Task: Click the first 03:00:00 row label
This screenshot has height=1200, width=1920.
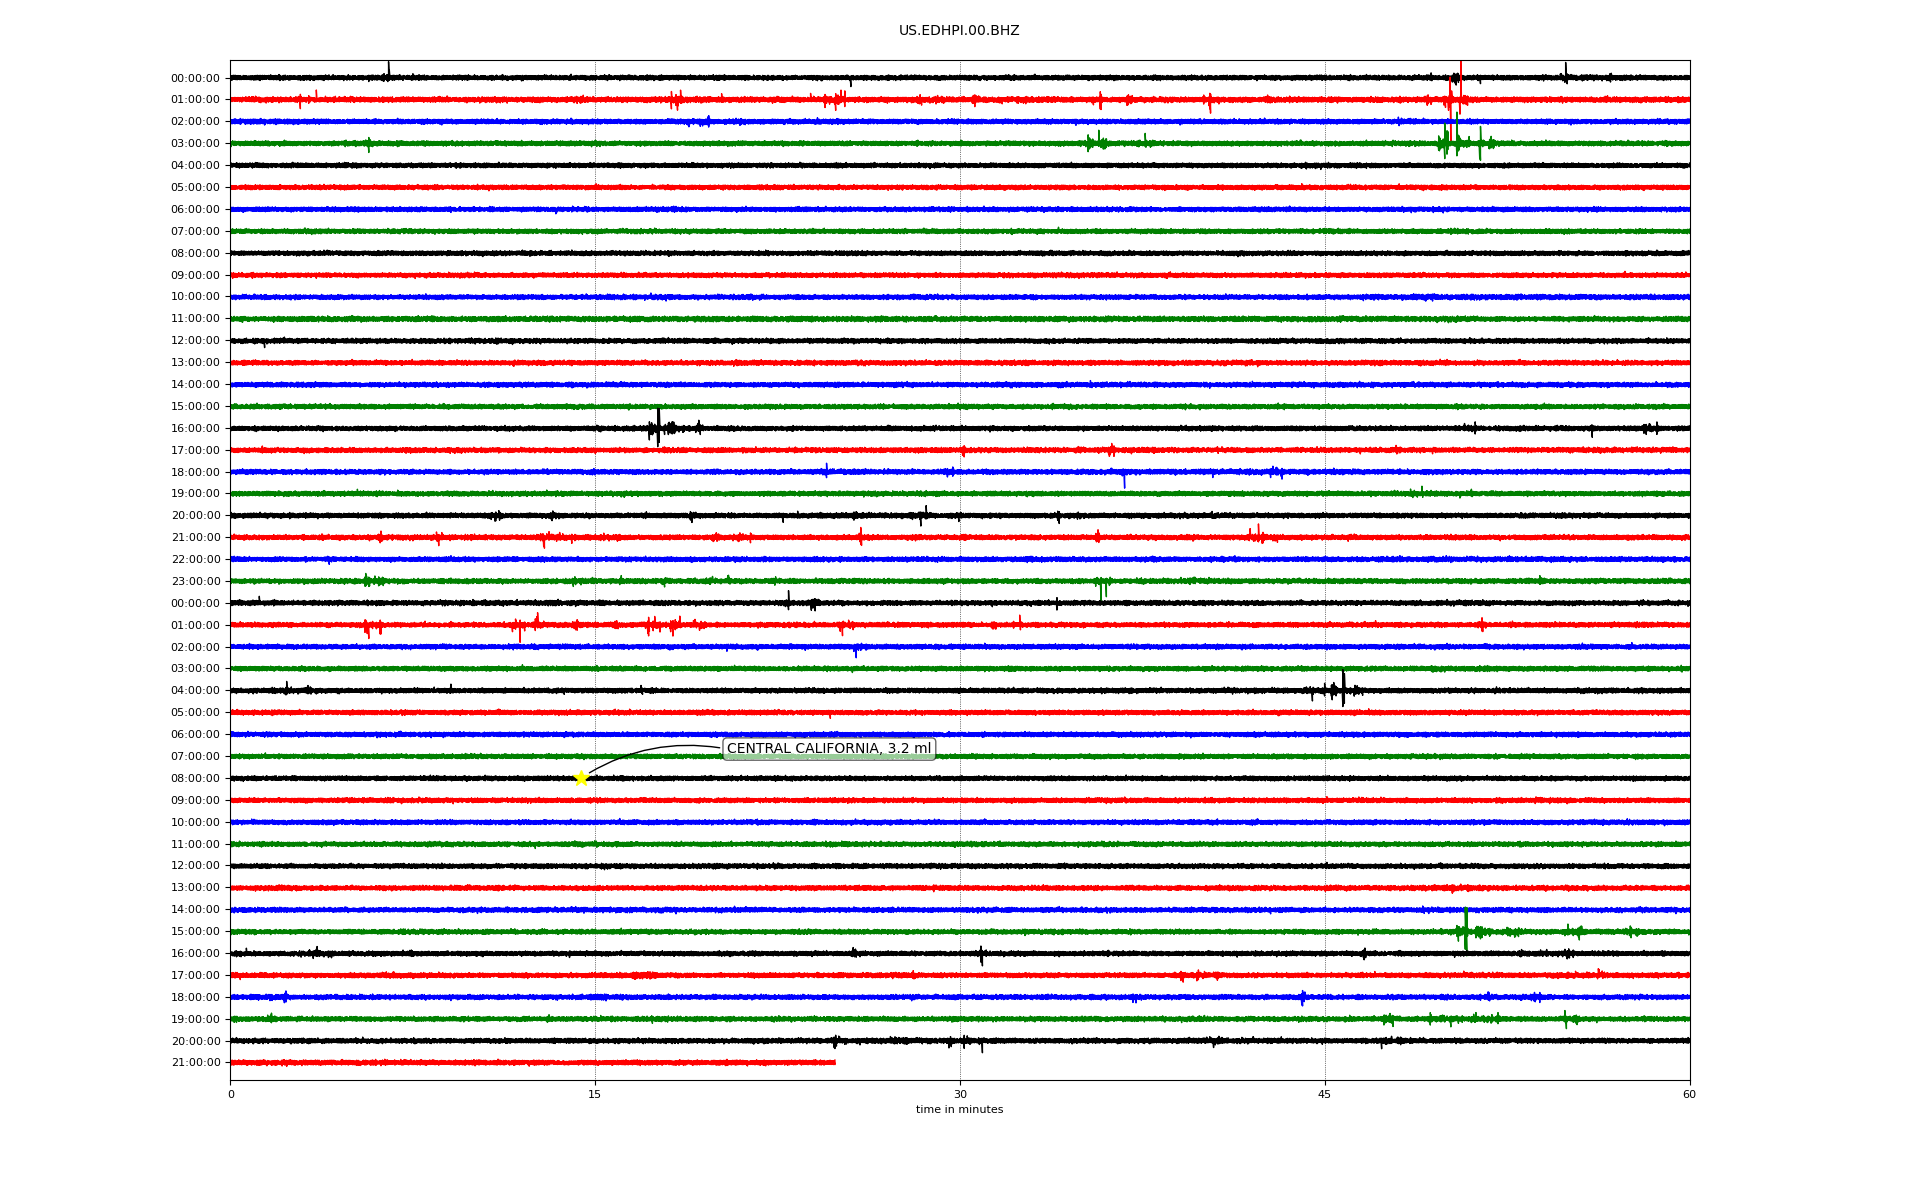Action: (x=195, y=143)
